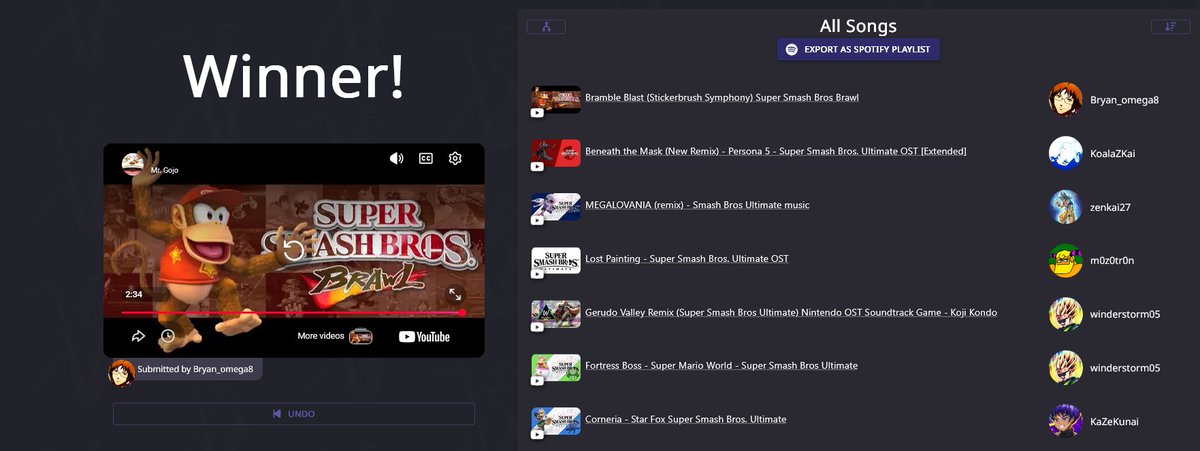Click the 2:34 video timestamp

click(x=134, y=294)
